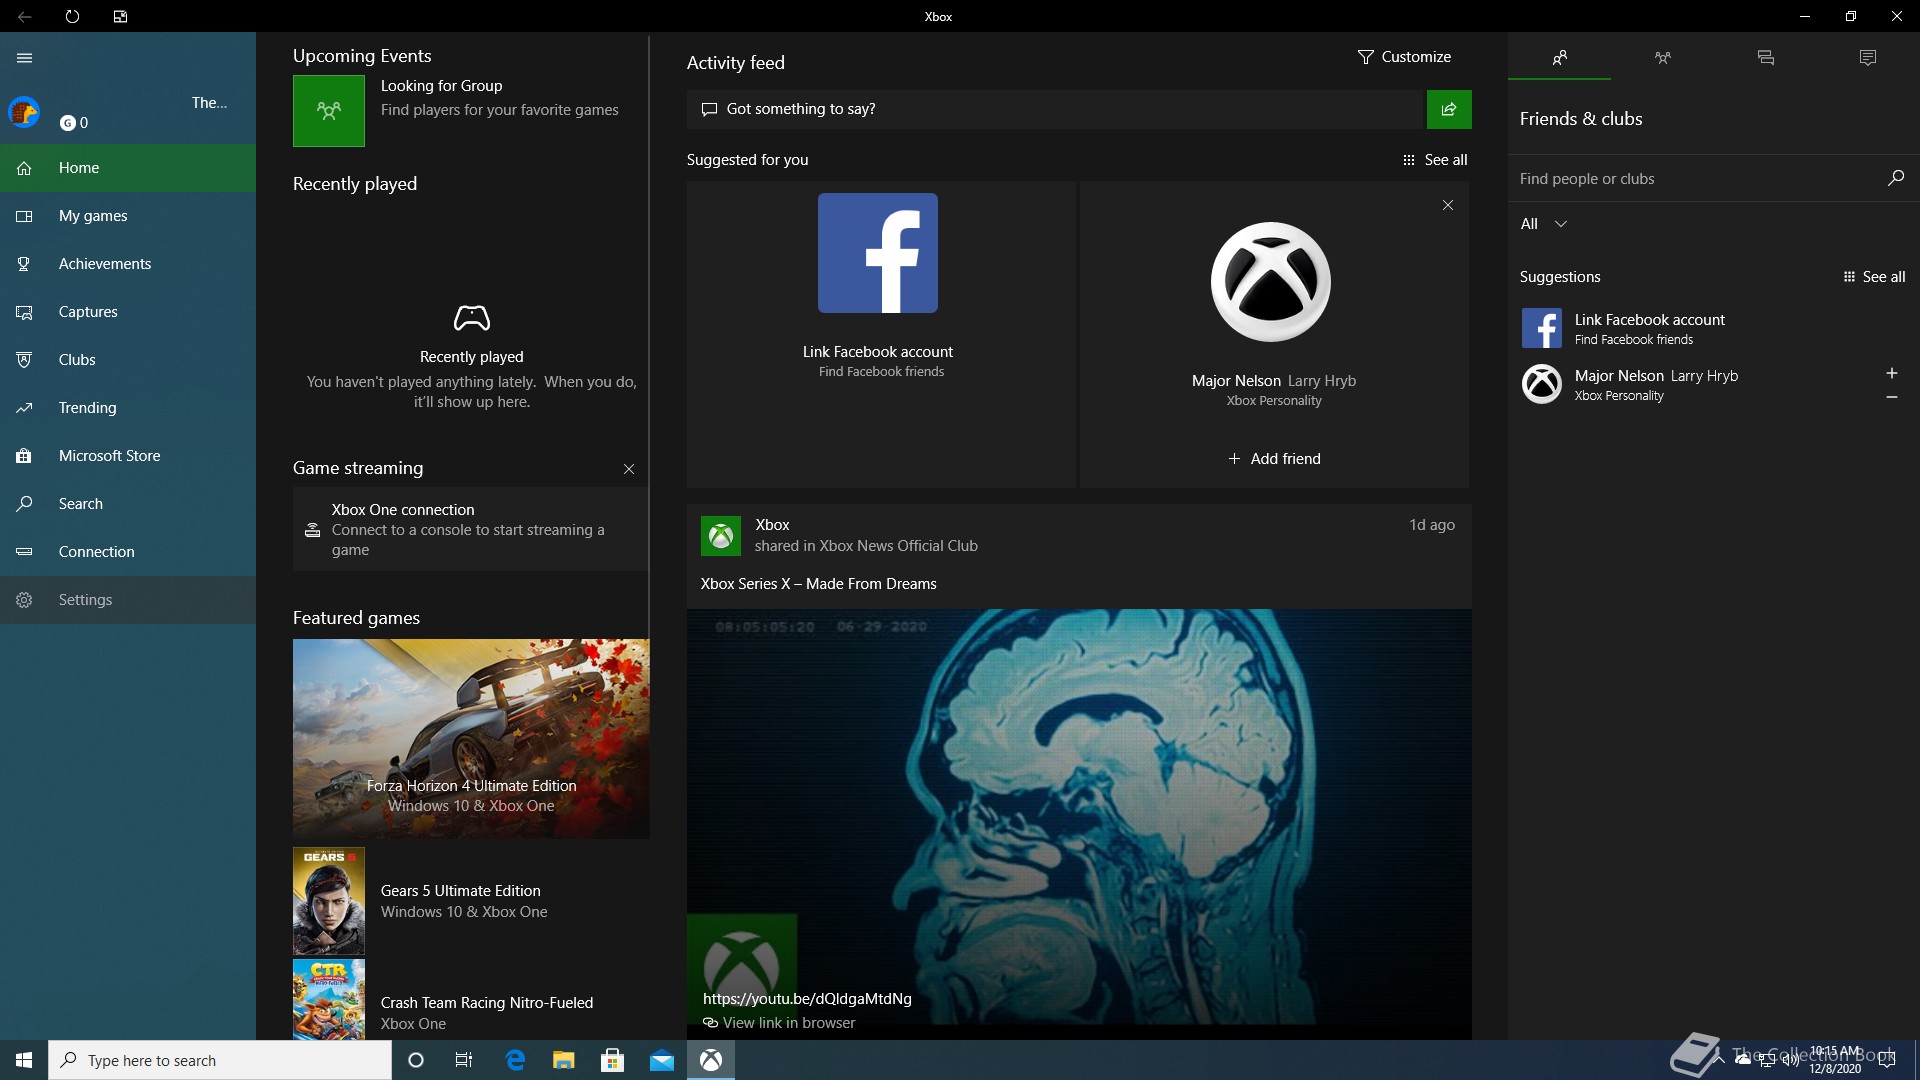Remove Major Nelson suggestion with minus icon
Viewport: 1920px width, 1080px height.
[x=1892, y=397]
